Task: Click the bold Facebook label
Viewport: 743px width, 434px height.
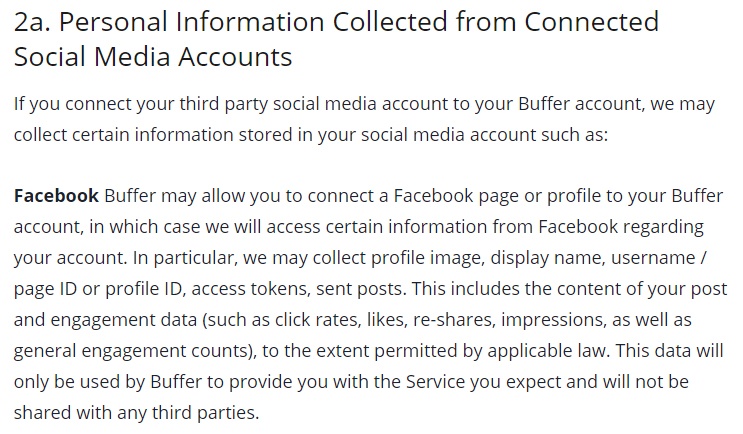Action: coord(56,196)
